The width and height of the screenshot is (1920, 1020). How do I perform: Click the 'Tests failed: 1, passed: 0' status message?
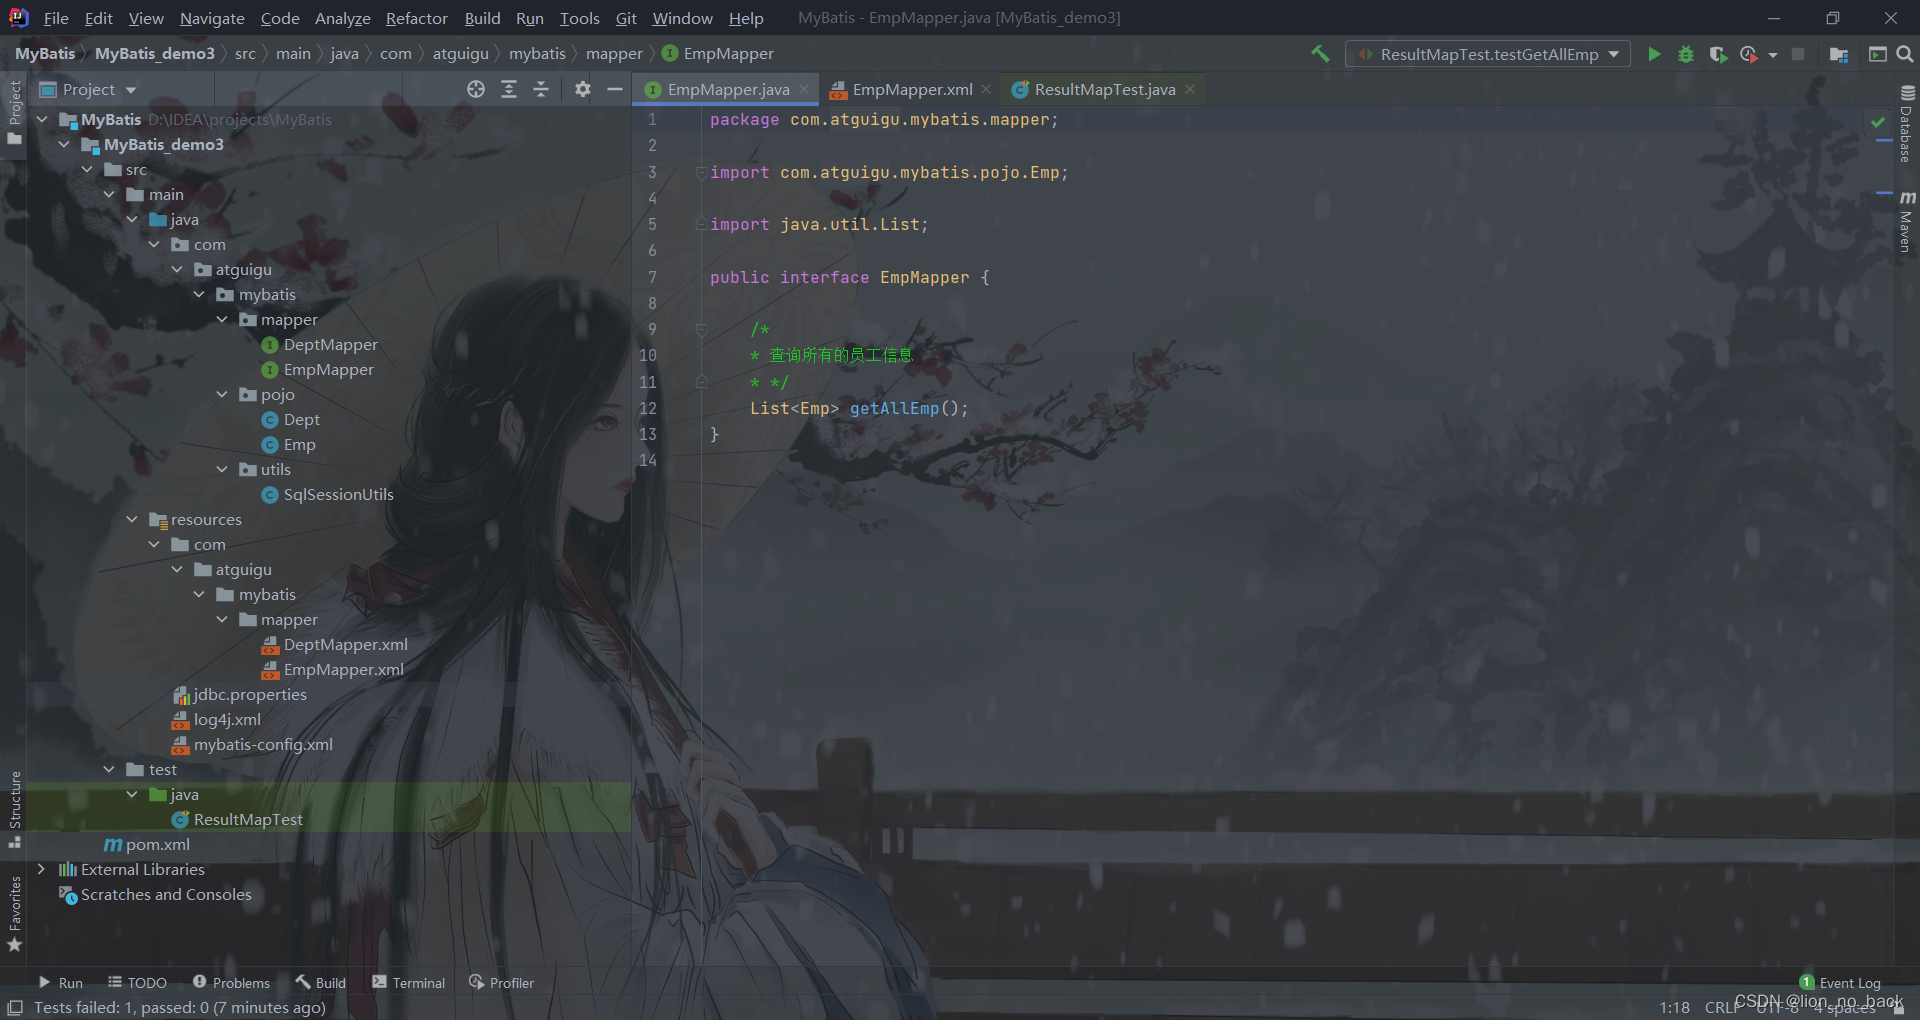180,1007
